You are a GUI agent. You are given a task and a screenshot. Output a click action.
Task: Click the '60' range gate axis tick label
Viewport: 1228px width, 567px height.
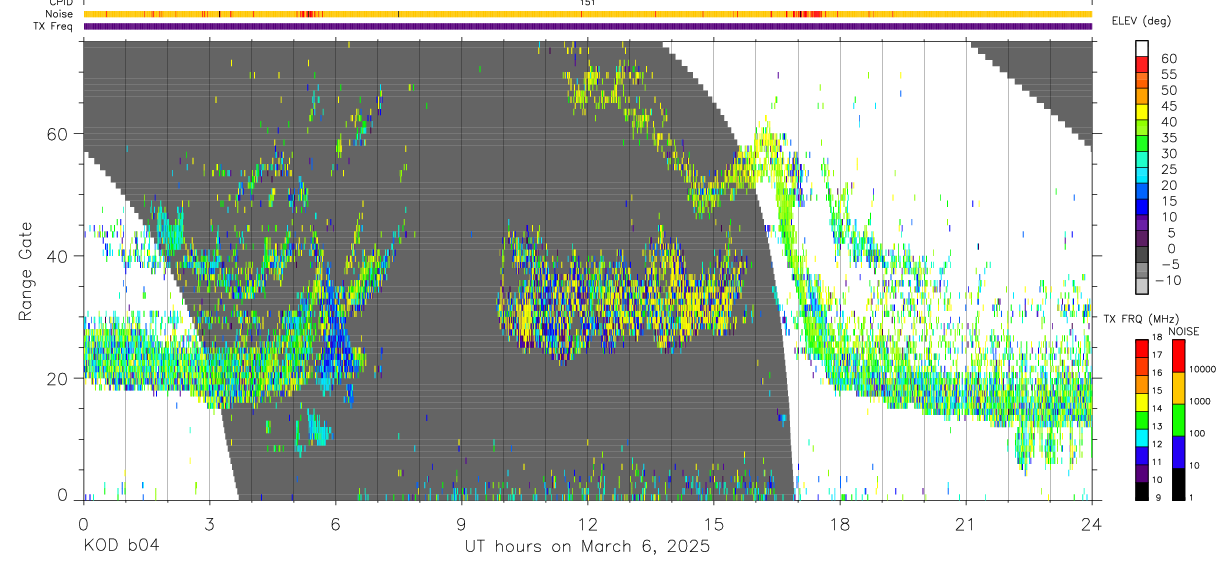58,133
